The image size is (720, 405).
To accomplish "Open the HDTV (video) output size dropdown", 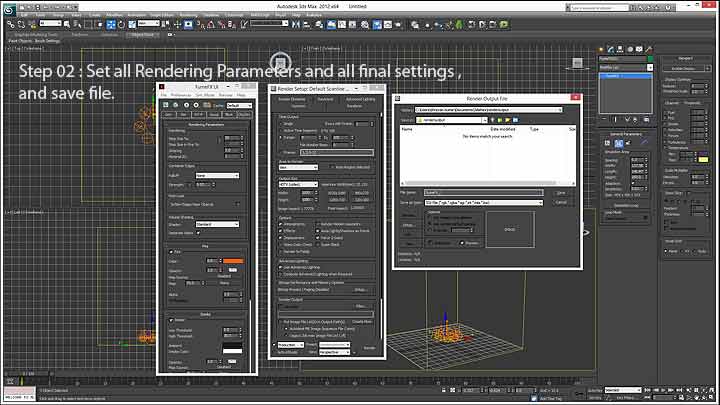I will (x=298, y=185).
